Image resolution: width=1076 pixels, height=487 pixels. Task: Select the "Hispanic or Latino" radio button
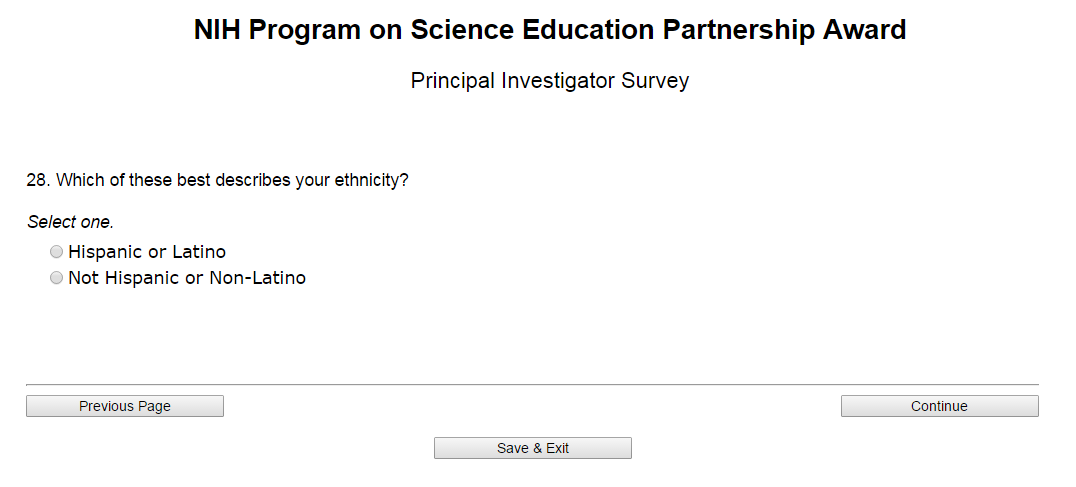[57, 252]
